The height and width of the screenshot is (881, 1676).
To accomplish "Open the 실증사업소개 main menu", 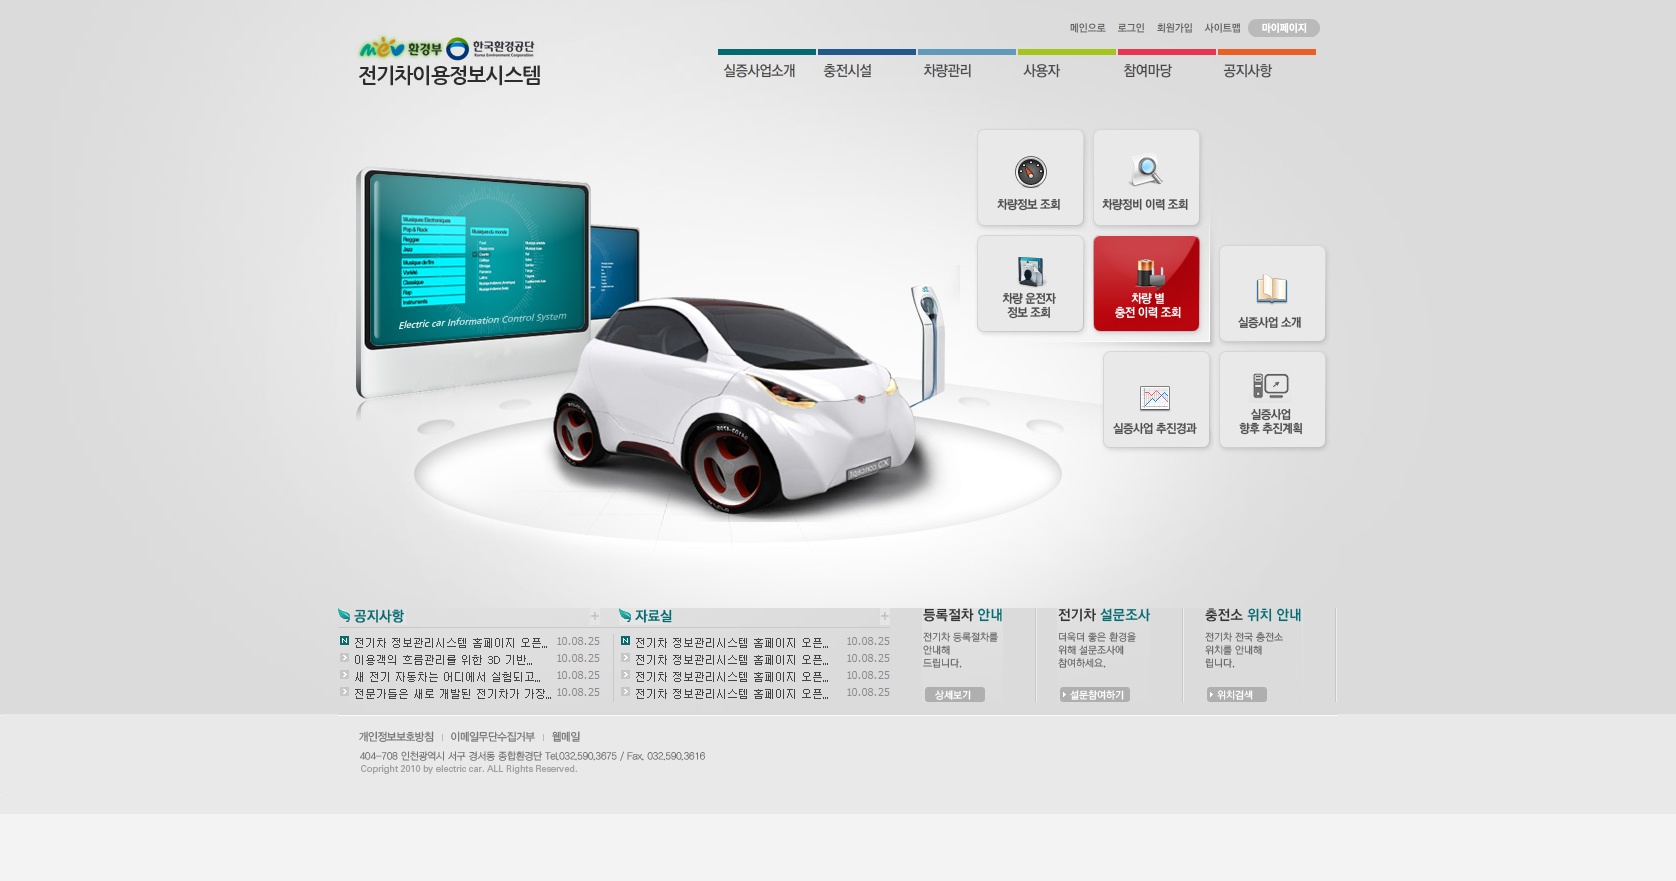I will [x=759, y=71].
